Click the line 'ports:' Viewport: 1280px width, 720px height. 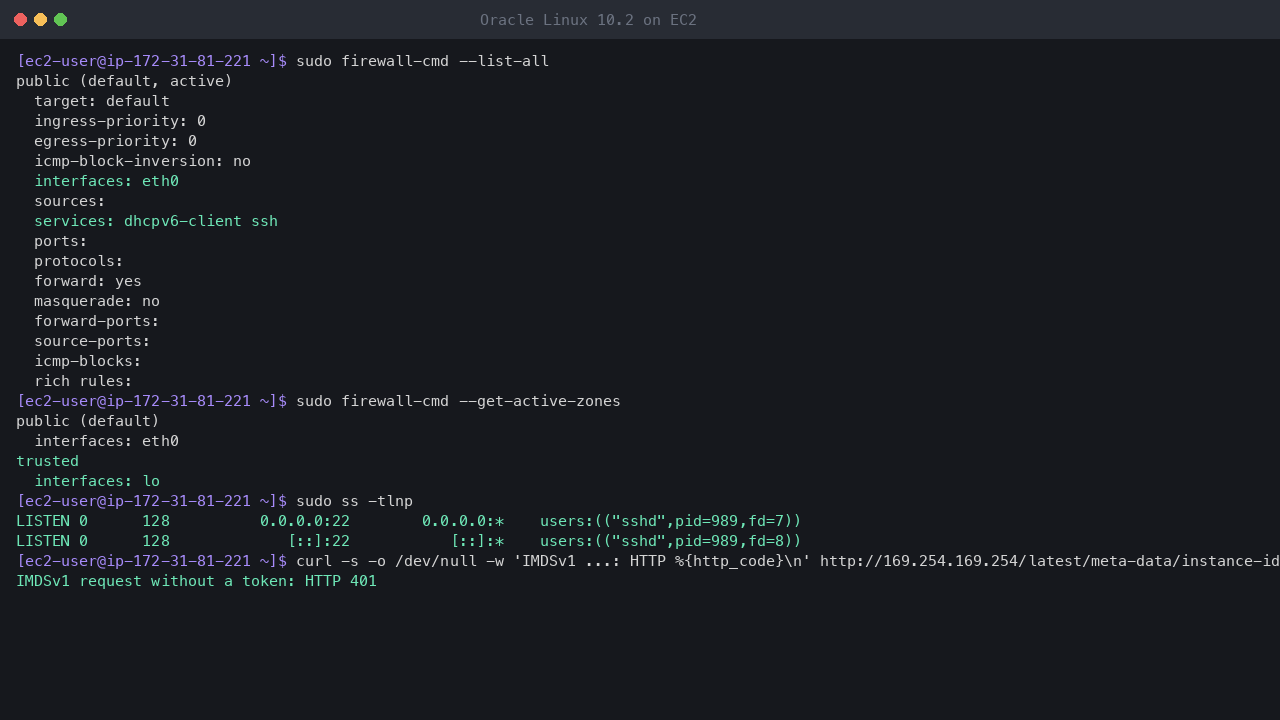click(x=61, y=241)
